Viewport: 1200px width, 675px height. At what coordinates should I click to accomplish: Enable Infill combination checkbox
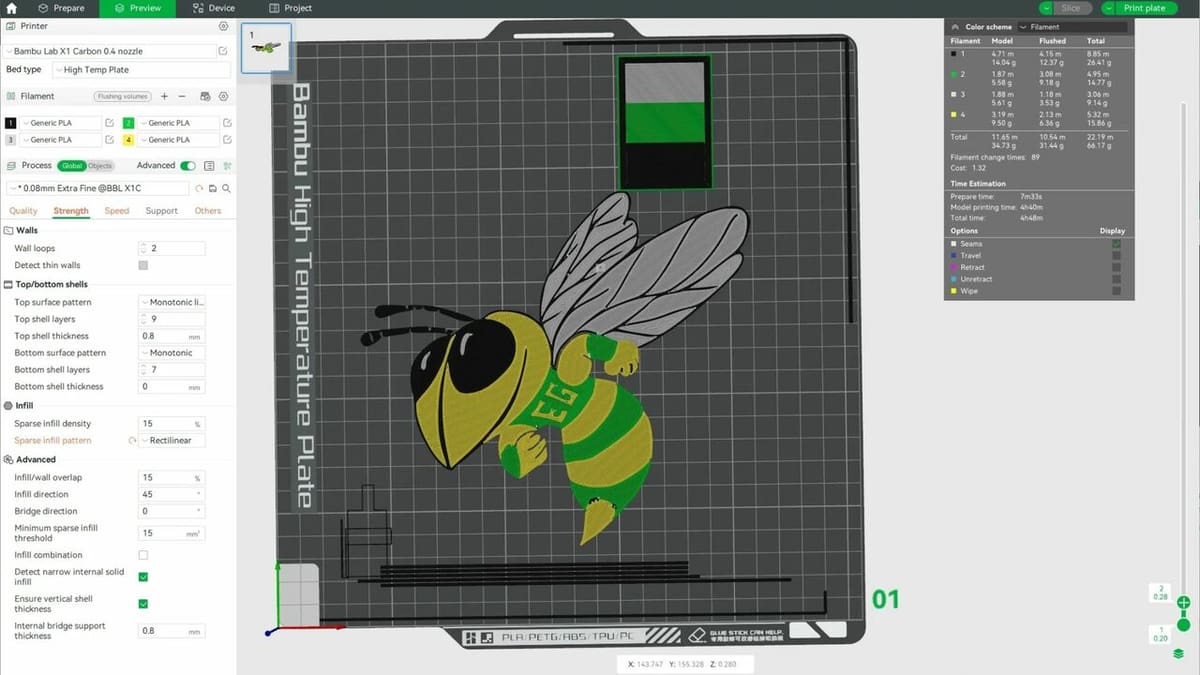click(x=143, y=555)
